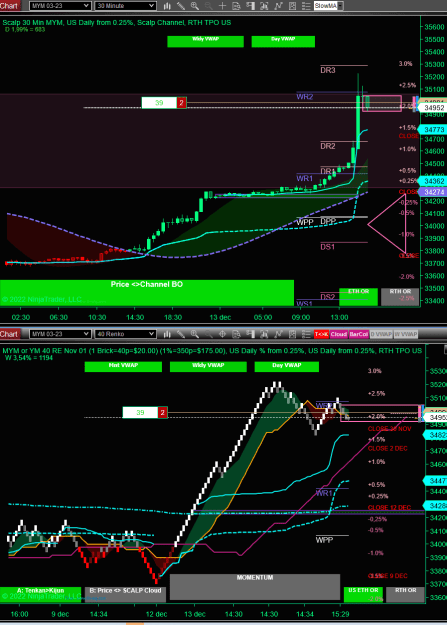Click the 34952 price marker on top chart axis

pos(434,108)
